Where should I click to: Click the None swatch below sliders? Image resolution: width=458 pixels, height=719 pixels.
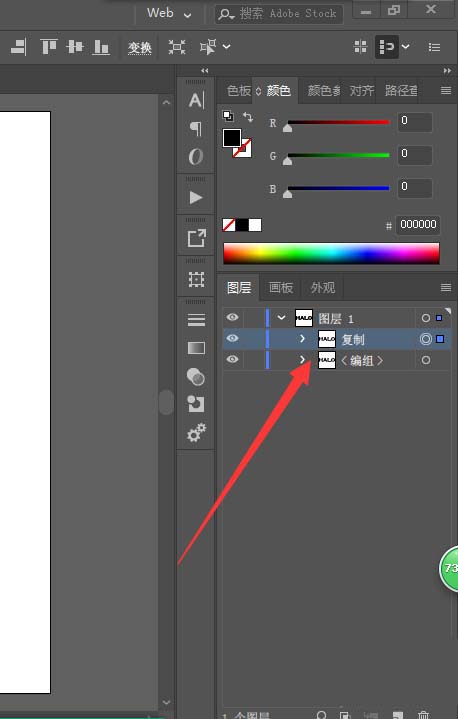coord(229,225)
